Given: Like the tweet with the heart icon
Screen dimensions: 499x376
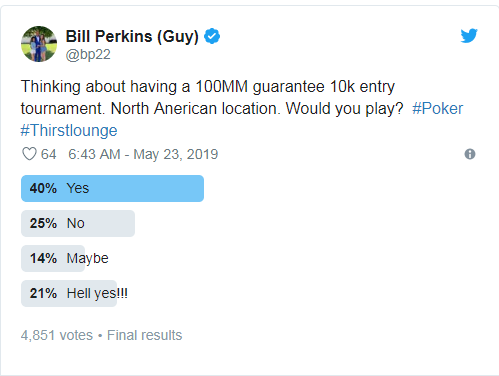Looking at the screenshot, I should point(29,154).
